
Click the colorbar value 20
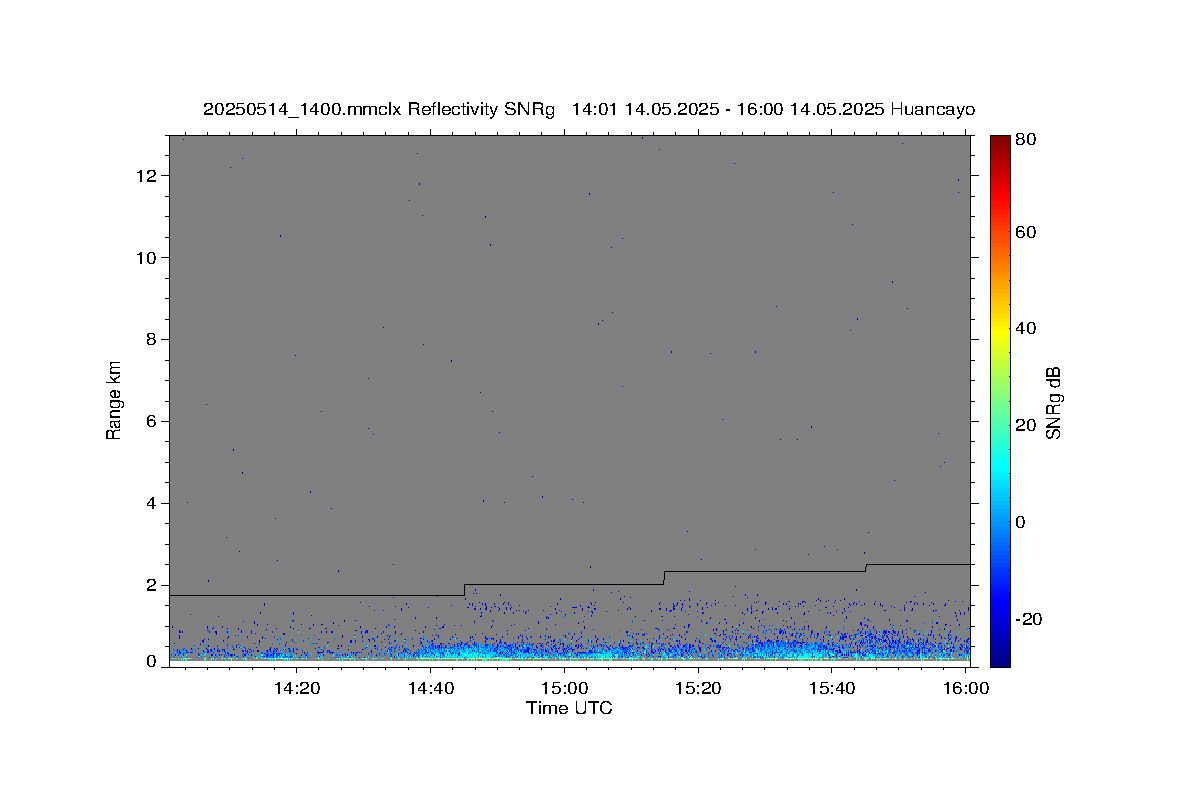click(x=1025, y=426)
